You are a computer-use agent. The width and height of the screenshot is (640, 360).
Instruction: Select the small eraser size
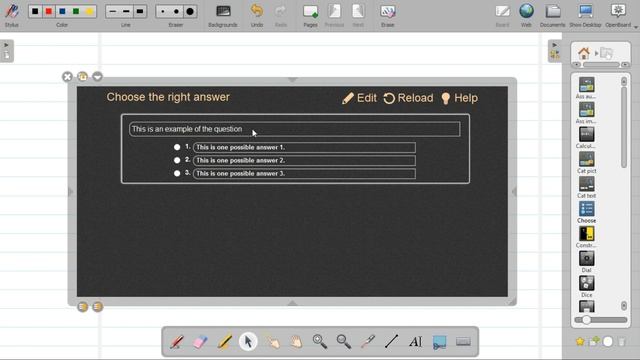(163, 11)
